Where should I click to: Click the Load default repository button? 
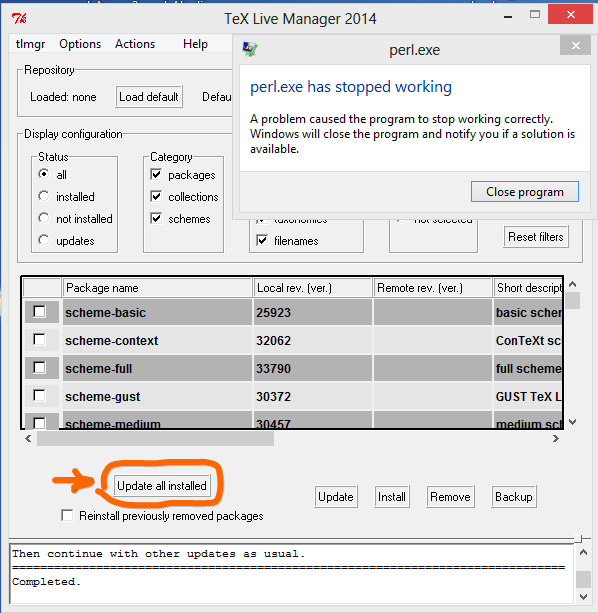[x=149, y=97]
